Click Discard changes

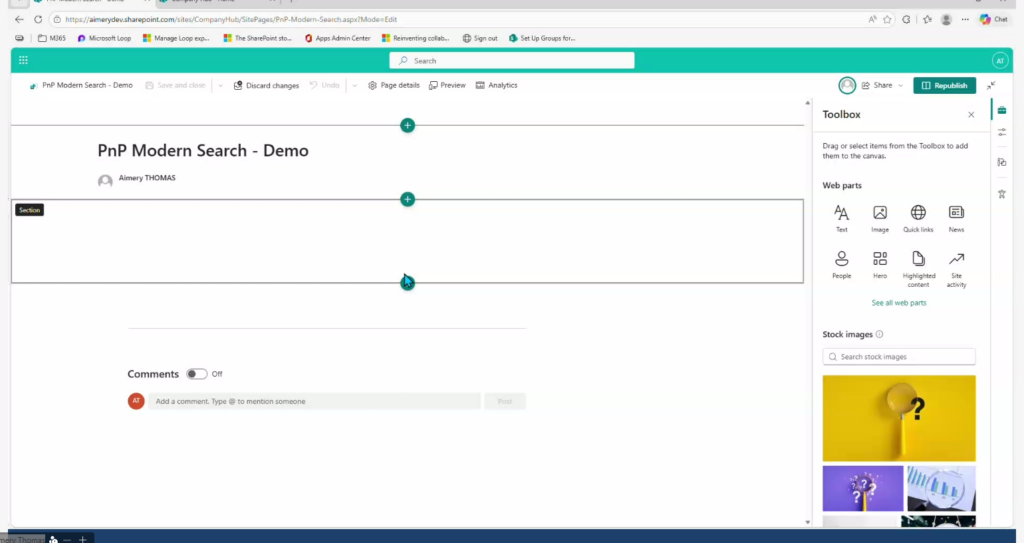coord(266,86)
